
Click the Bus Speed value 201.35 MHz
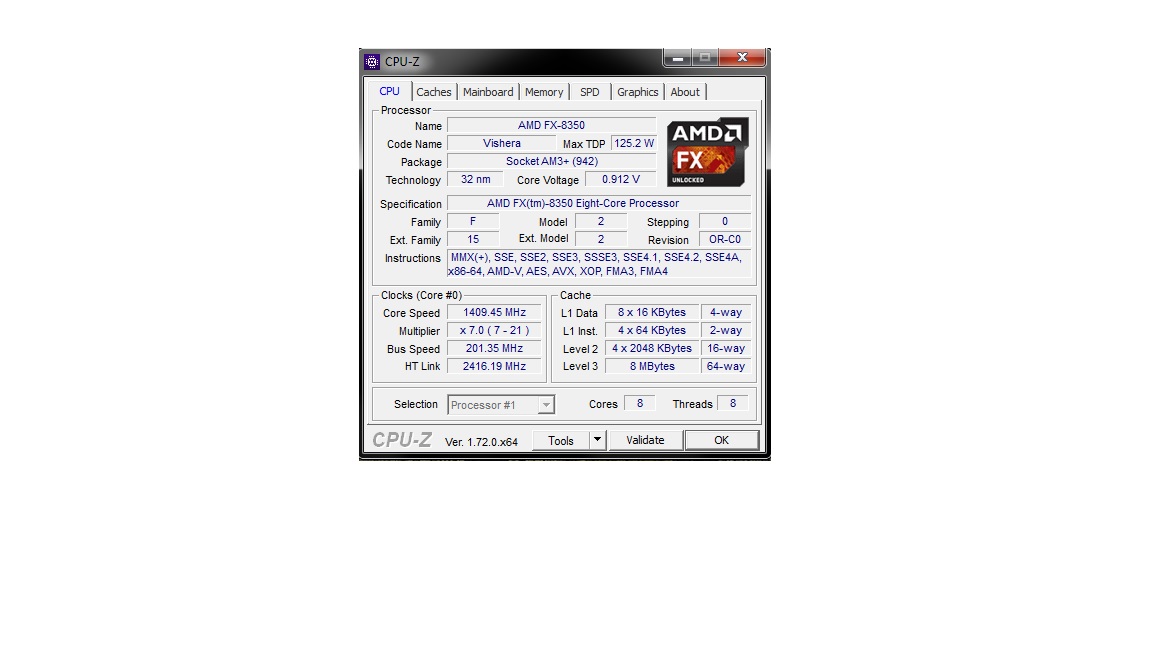pos(494,348)
